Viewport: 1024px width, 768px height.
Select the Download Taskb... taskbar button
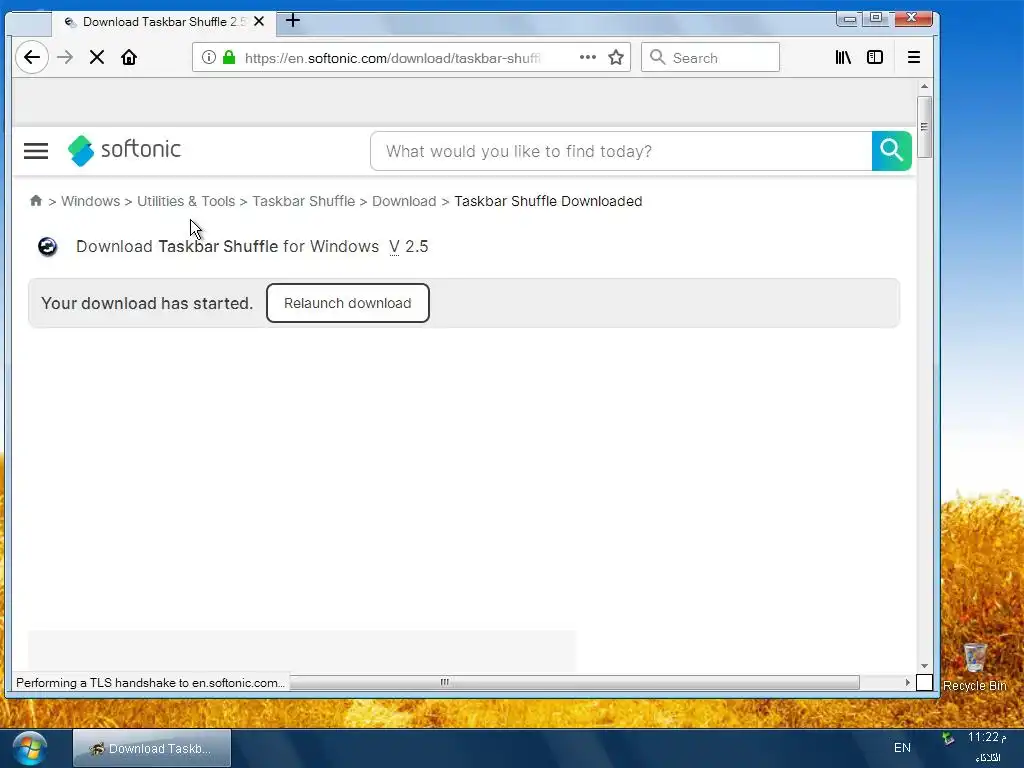tap(152, 748)
